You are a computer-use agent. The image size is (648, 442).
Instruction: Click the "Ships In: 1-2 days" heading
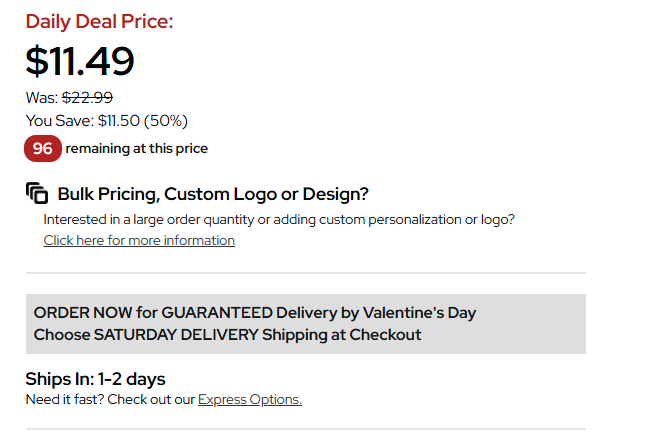click(x=95, y=379)
